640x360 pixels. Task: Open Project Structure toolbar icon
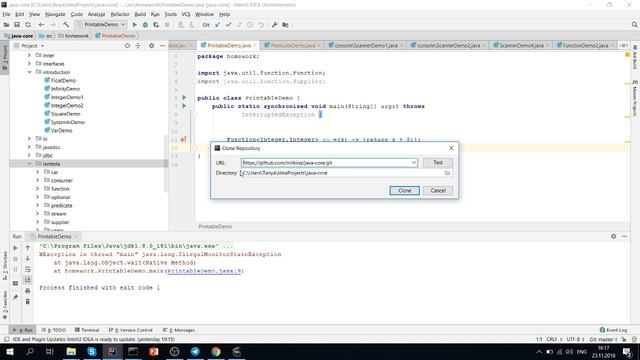pyautogui.click(x=285, y=25)
